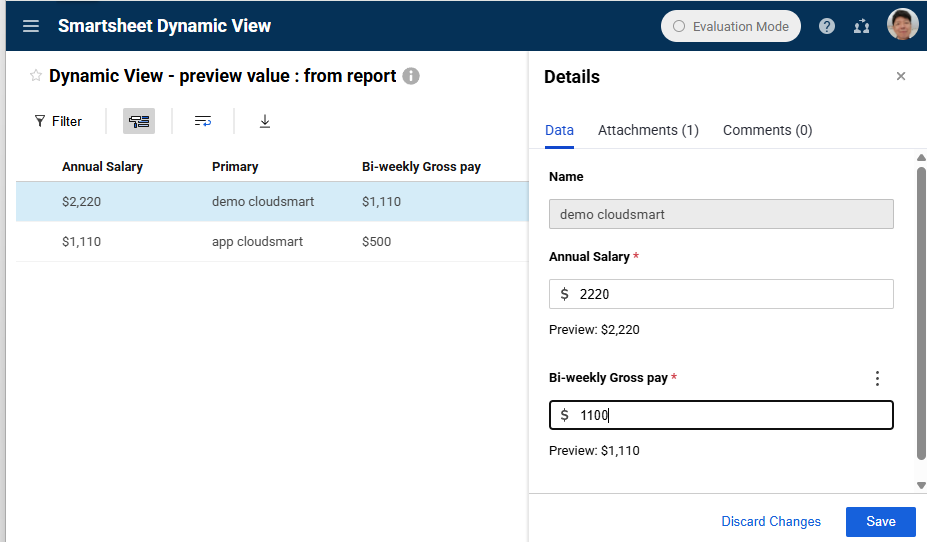Open the help question mark icon
Screen dimensions: 927x542
click(826, 27)
